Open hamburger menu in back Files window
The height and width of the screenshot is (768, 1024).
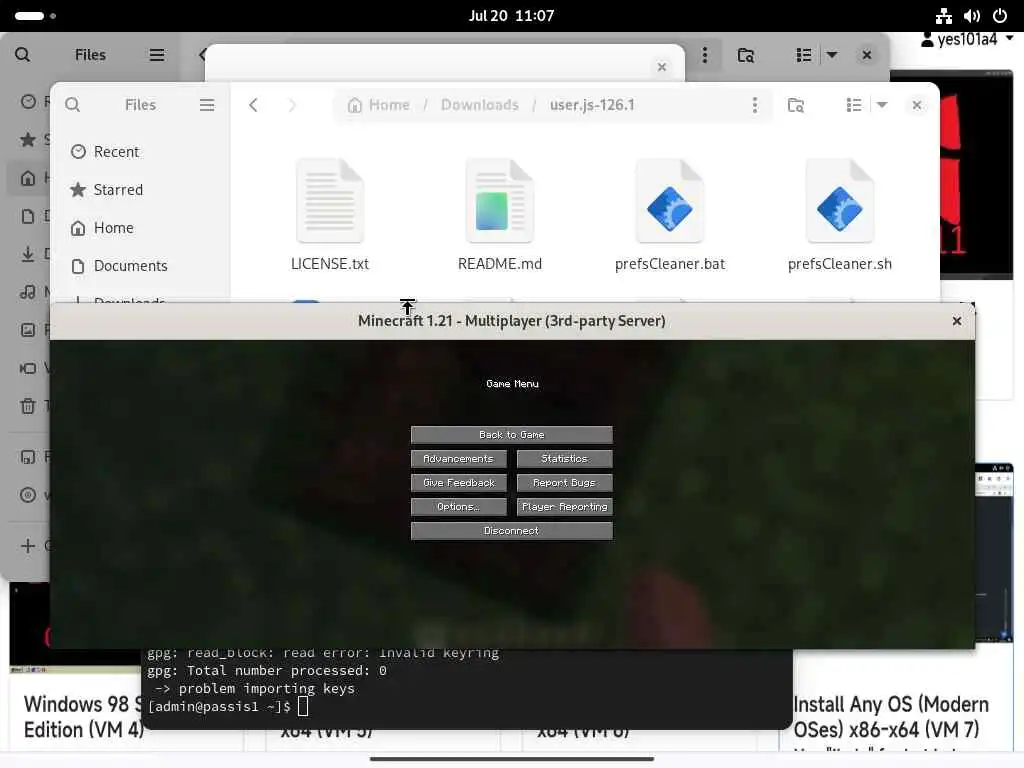point(157,55)
